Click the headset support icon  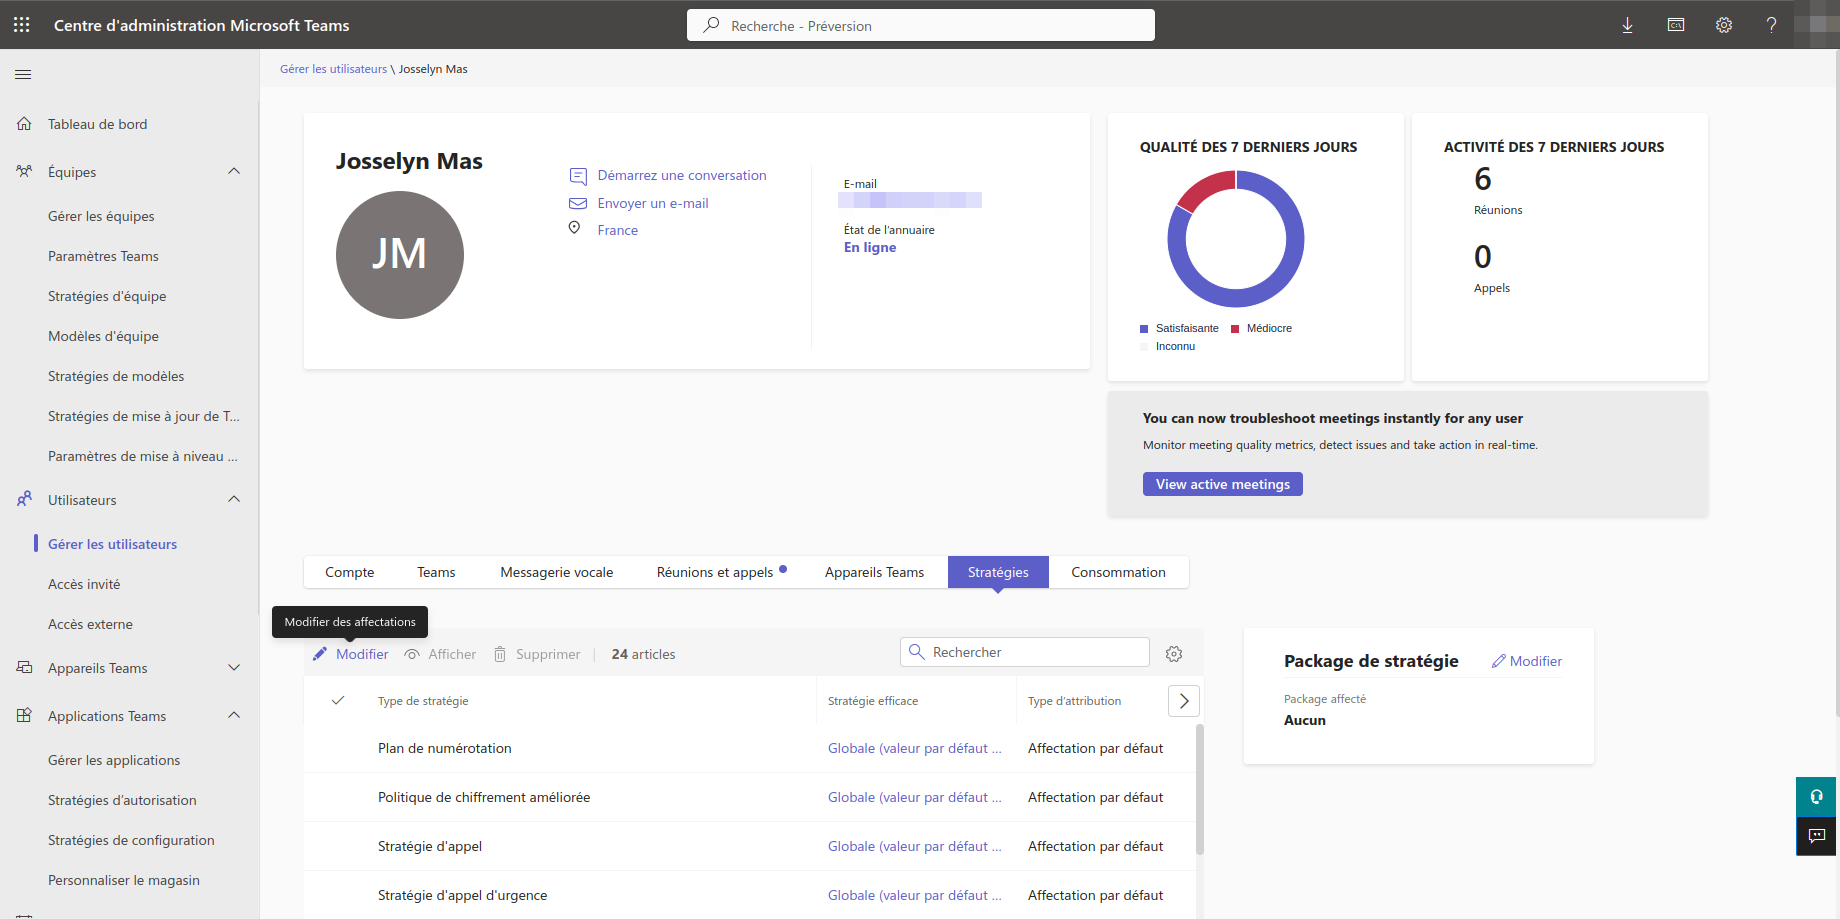1816,797
